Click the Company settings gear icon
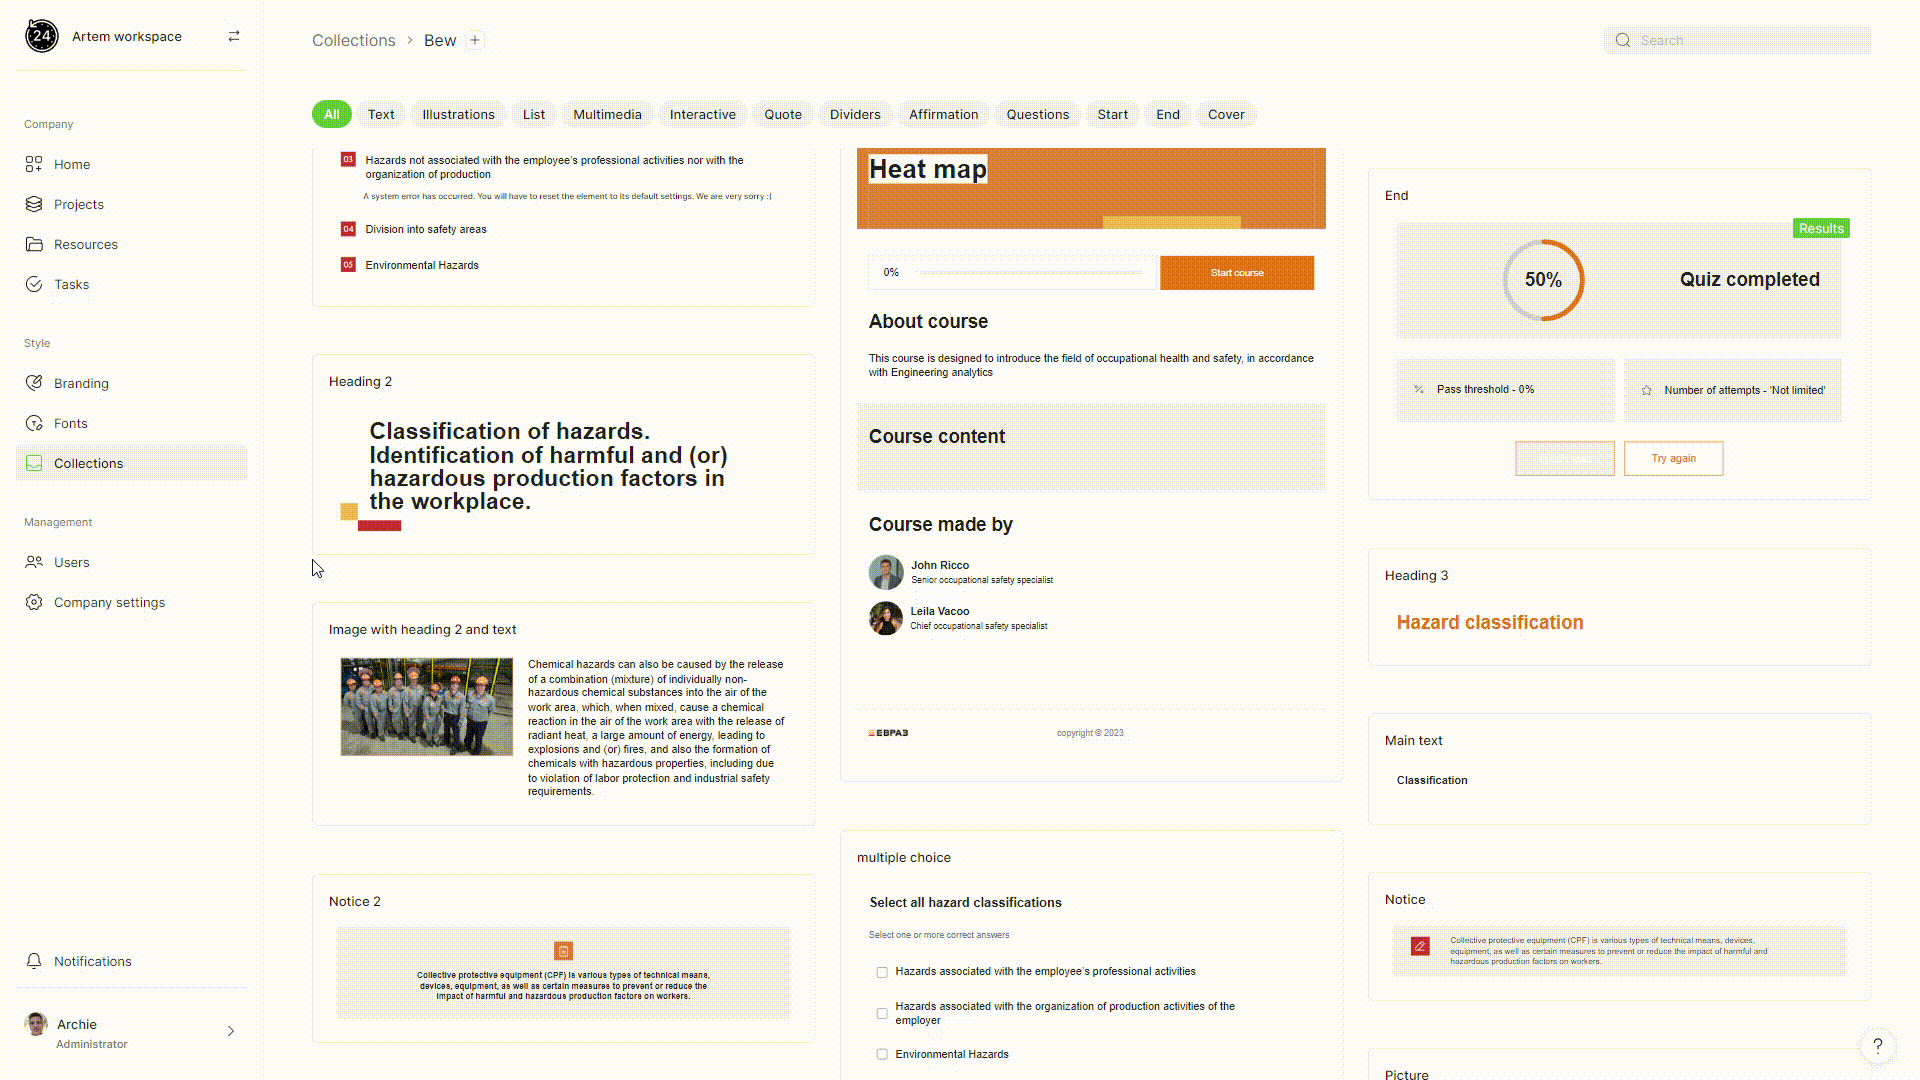1920x1080 pixels. coord(34,602)
